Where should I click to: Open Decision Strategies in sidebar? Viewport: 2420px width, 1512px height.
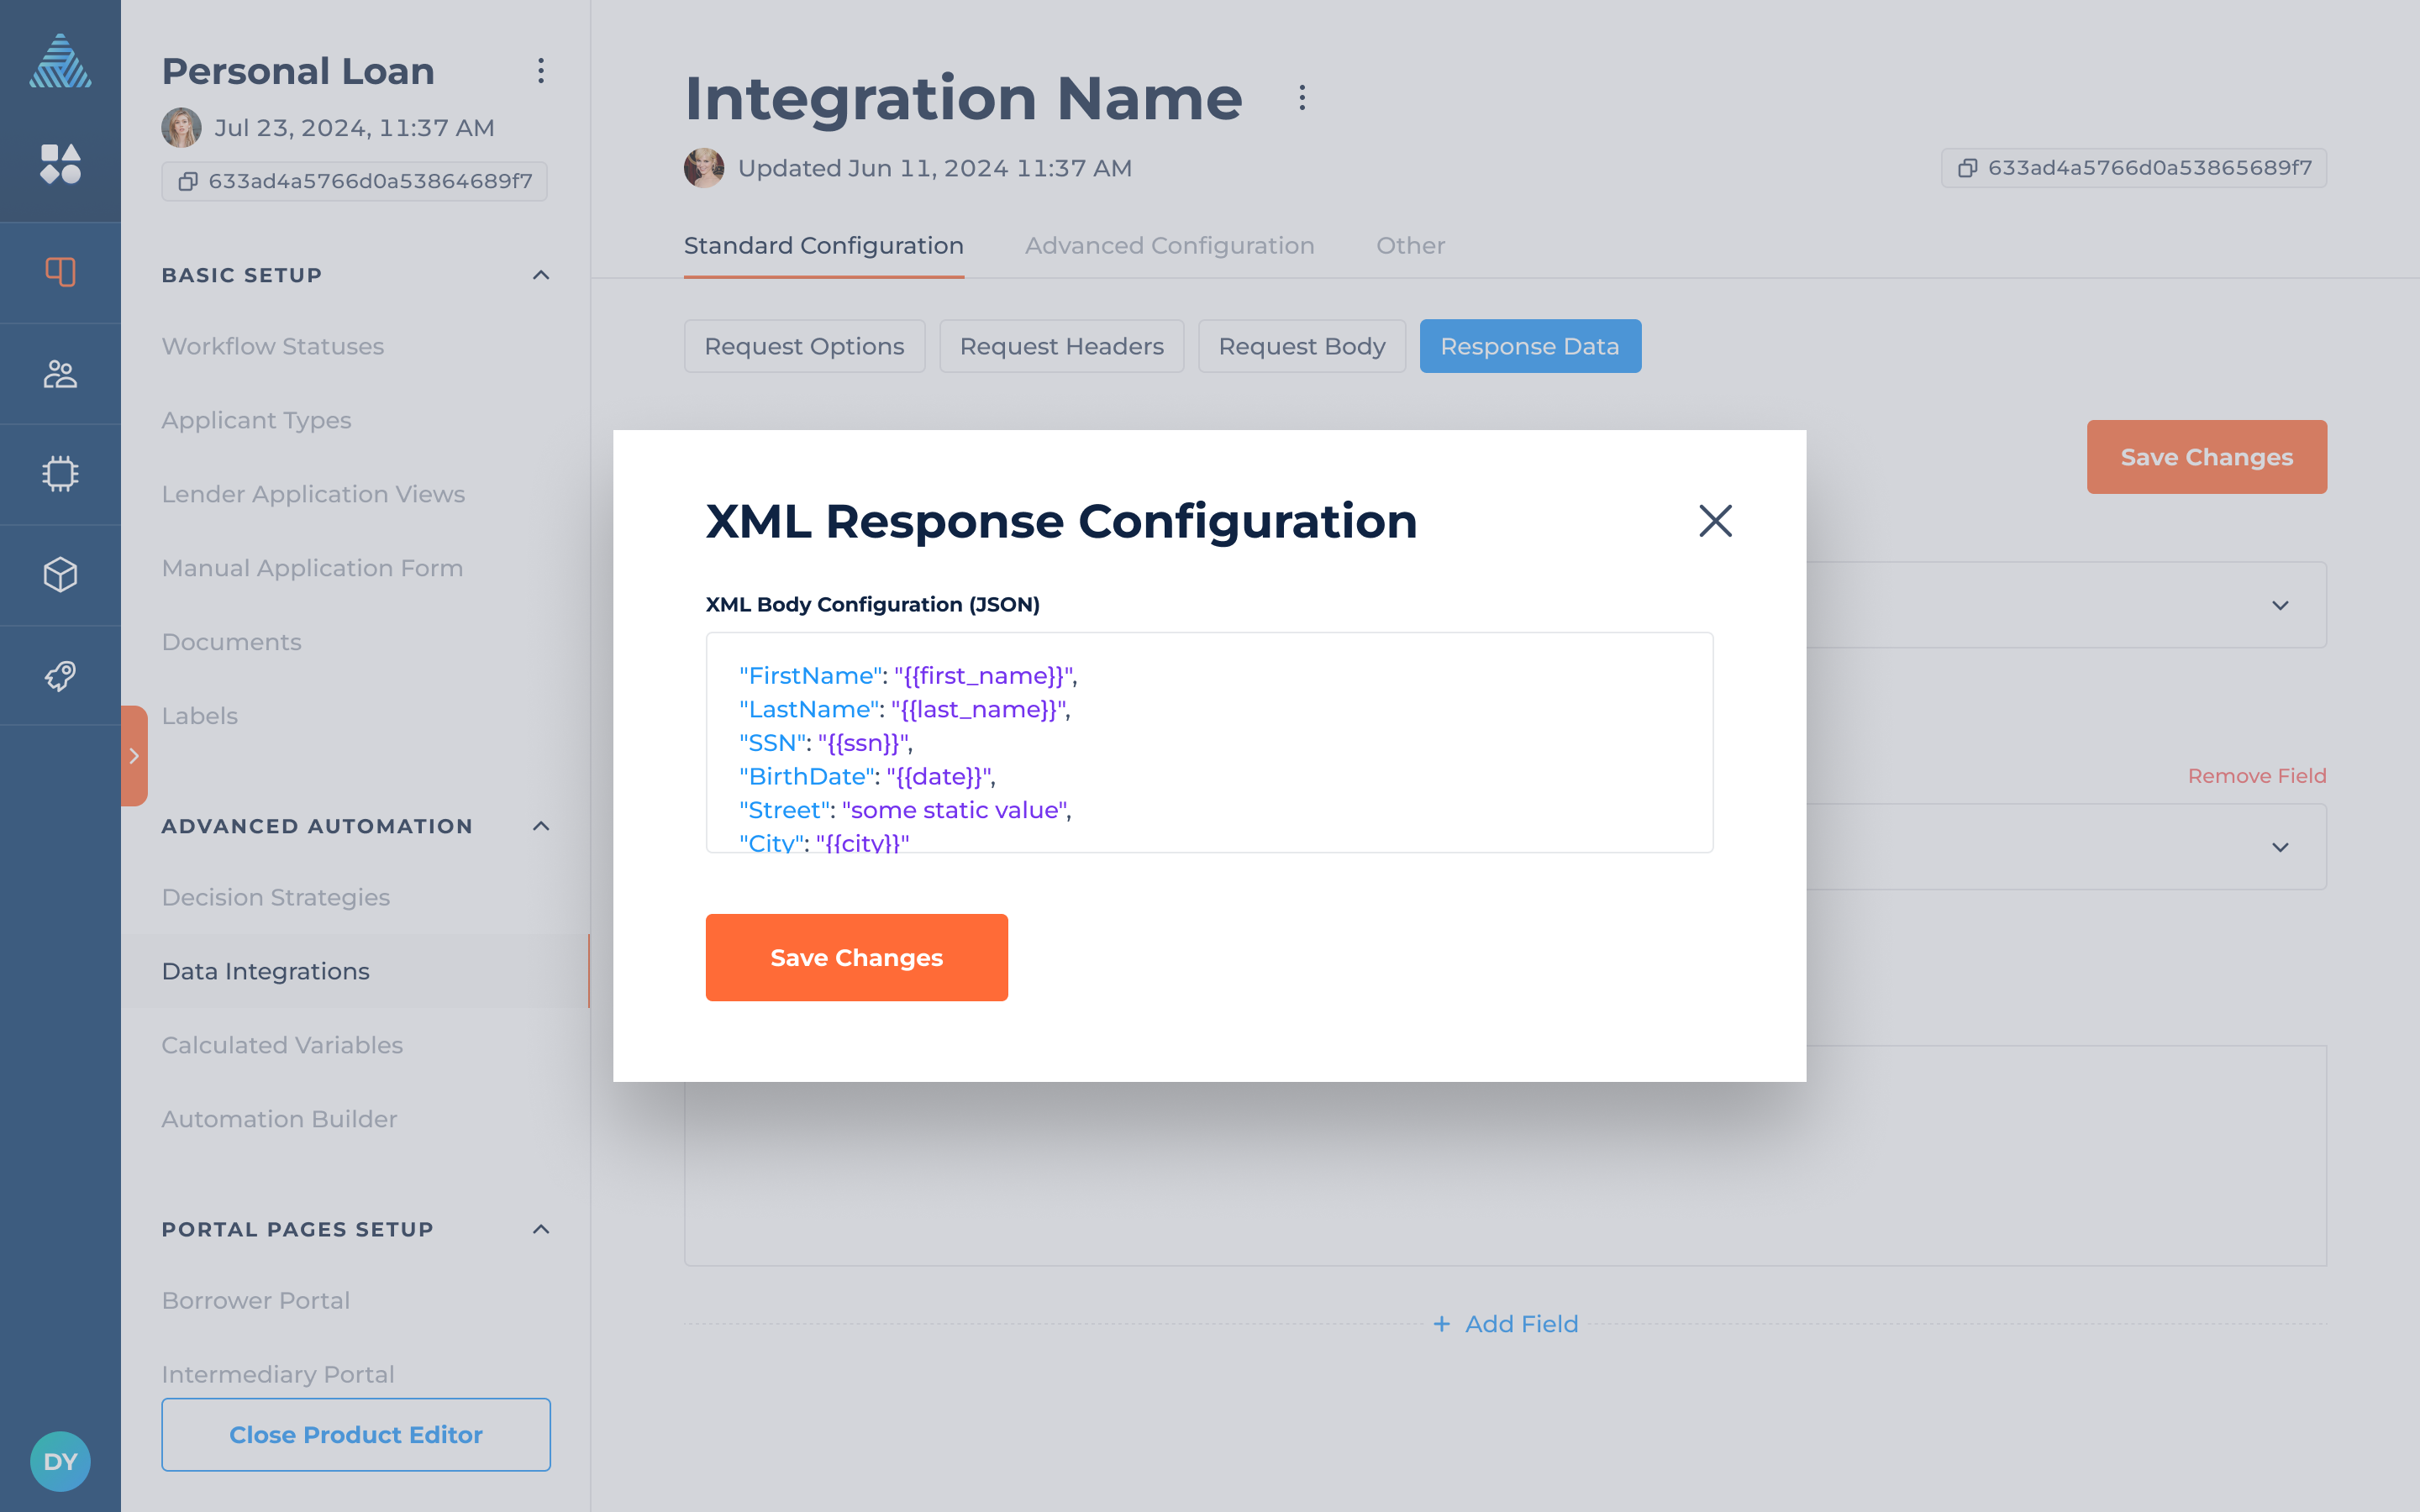[x=276, y=897]
